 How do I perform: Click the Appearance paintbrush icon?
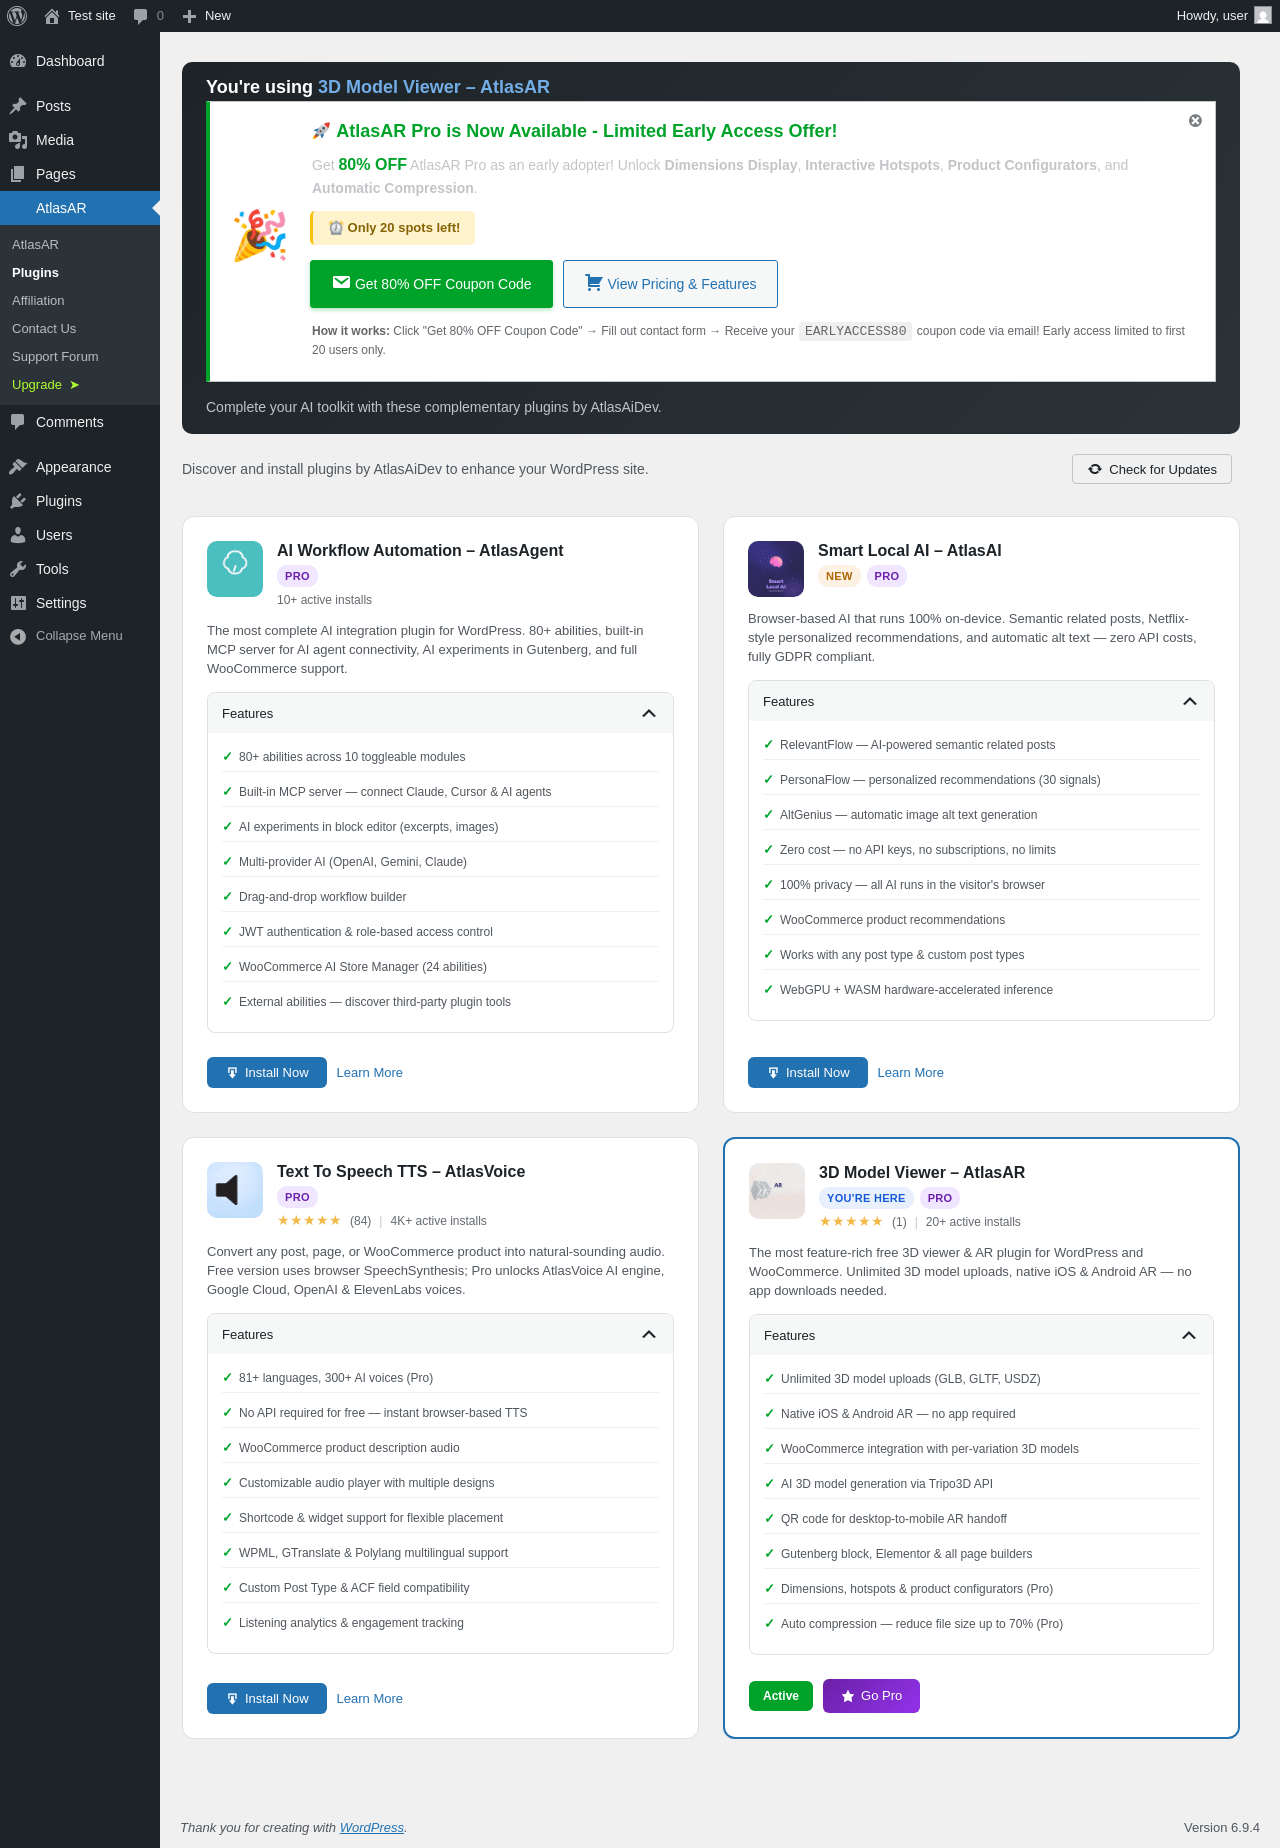(x=18, y=467)
